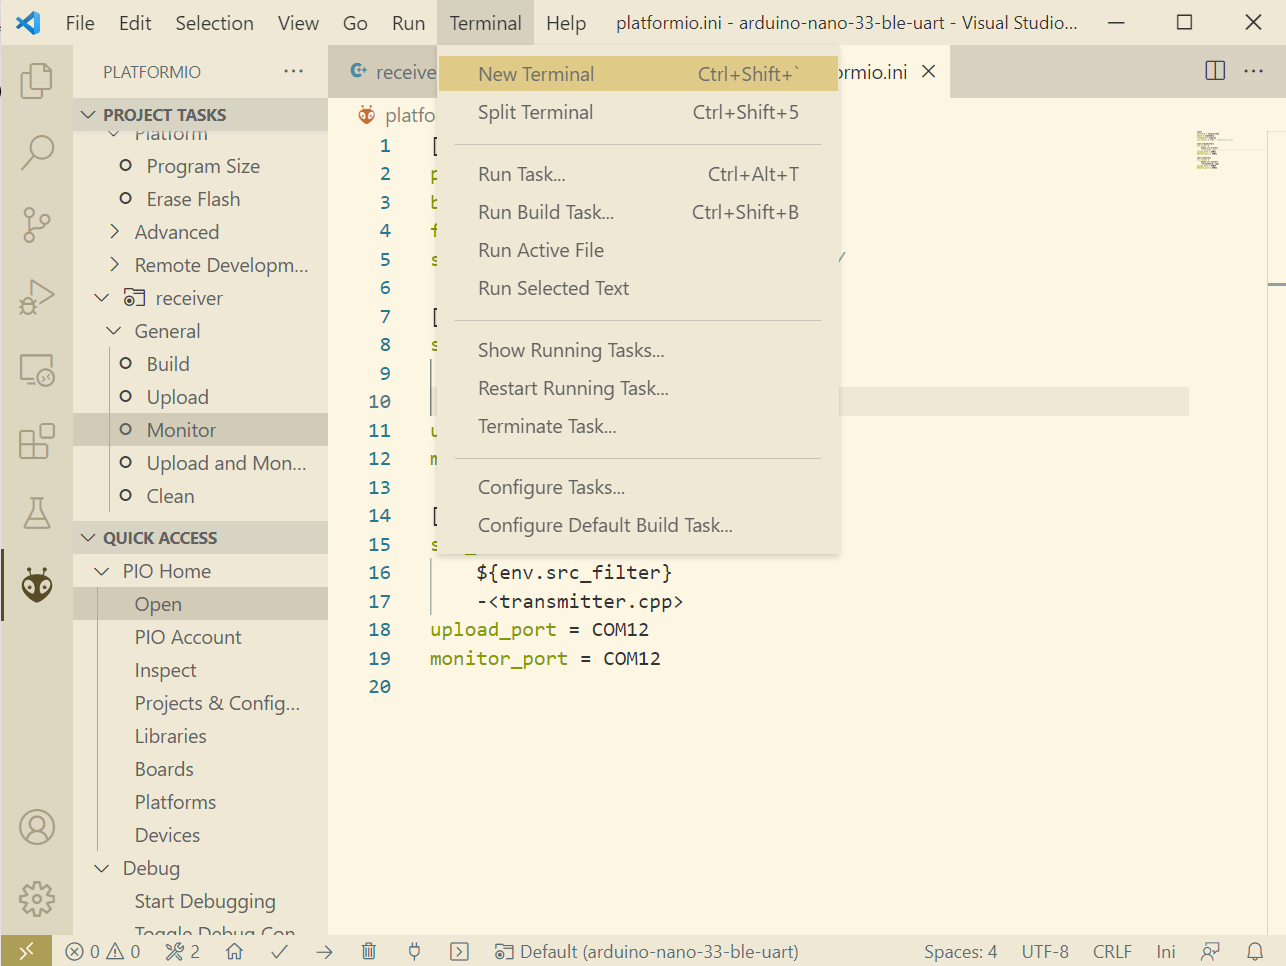Run the Erase Flash task

pyautogui.click(x=200, y=199)
